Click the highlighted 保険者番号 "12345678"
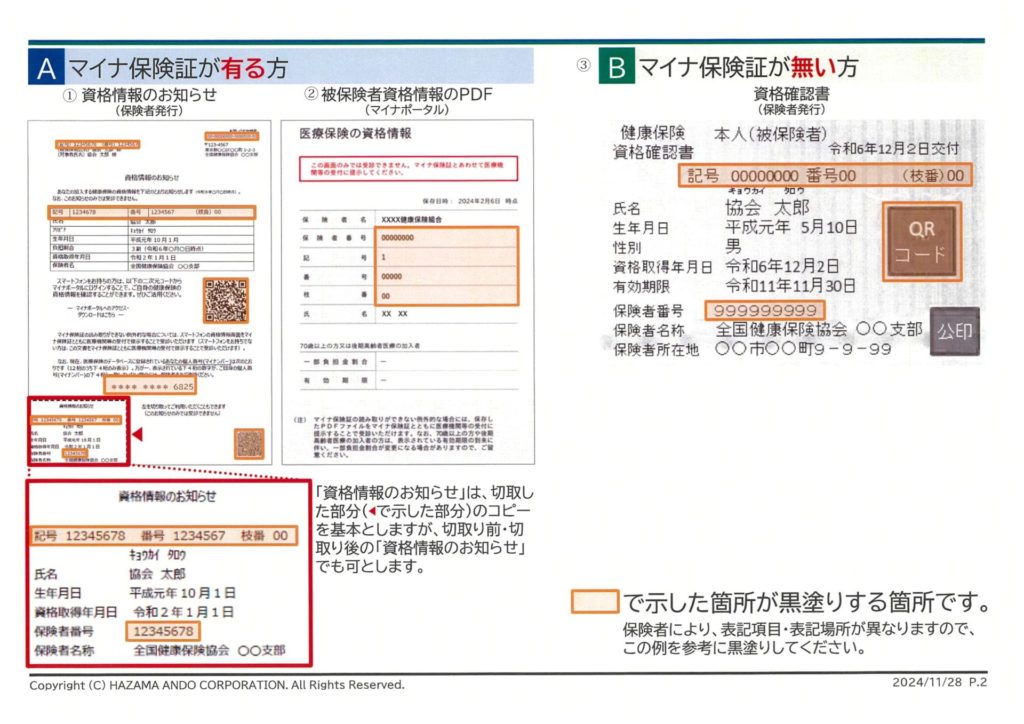The image size is (1024, 724). click(163, 631)
